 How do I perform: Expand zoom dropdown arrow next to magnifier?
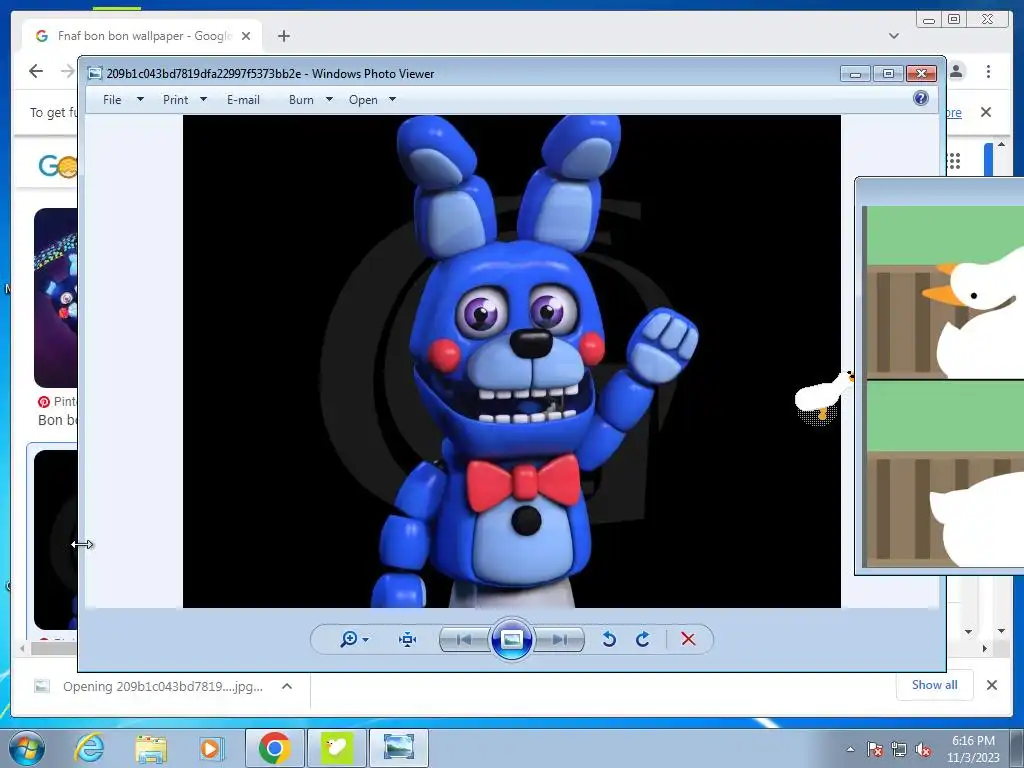366,640
